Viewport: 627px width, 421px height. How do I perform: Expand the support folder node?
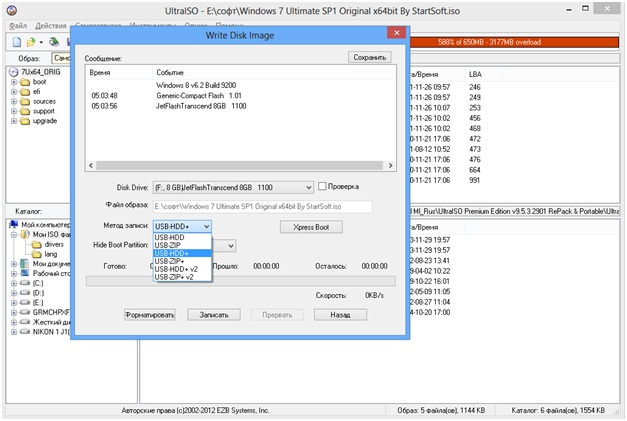[x=14, y=111]
